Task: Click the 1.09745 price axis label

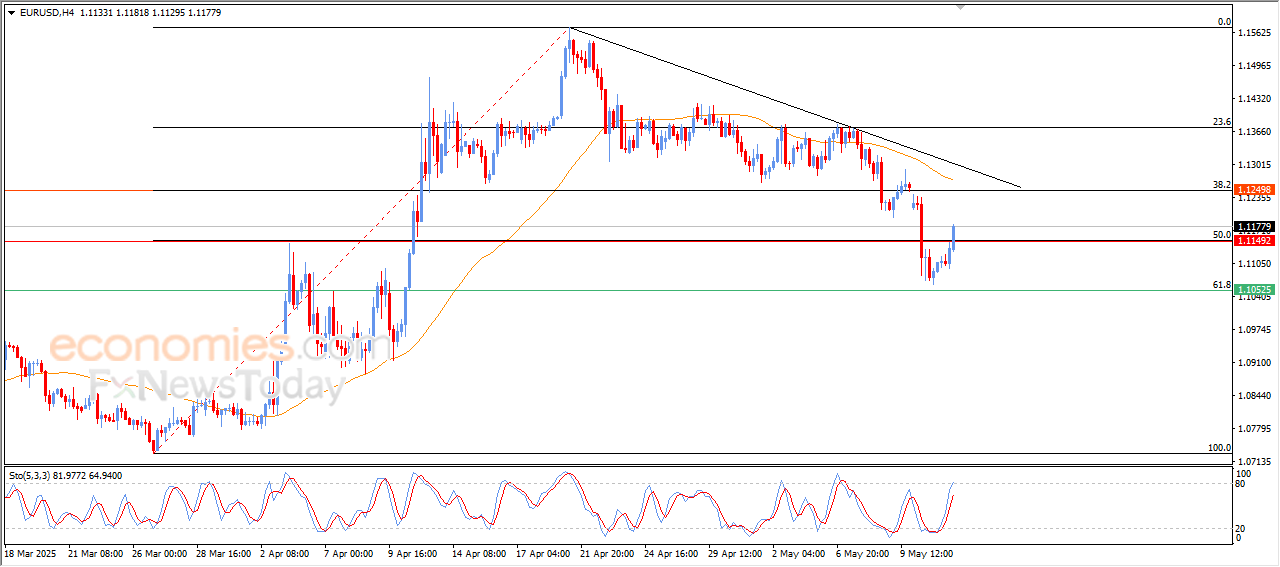Action: (1254, 330)
